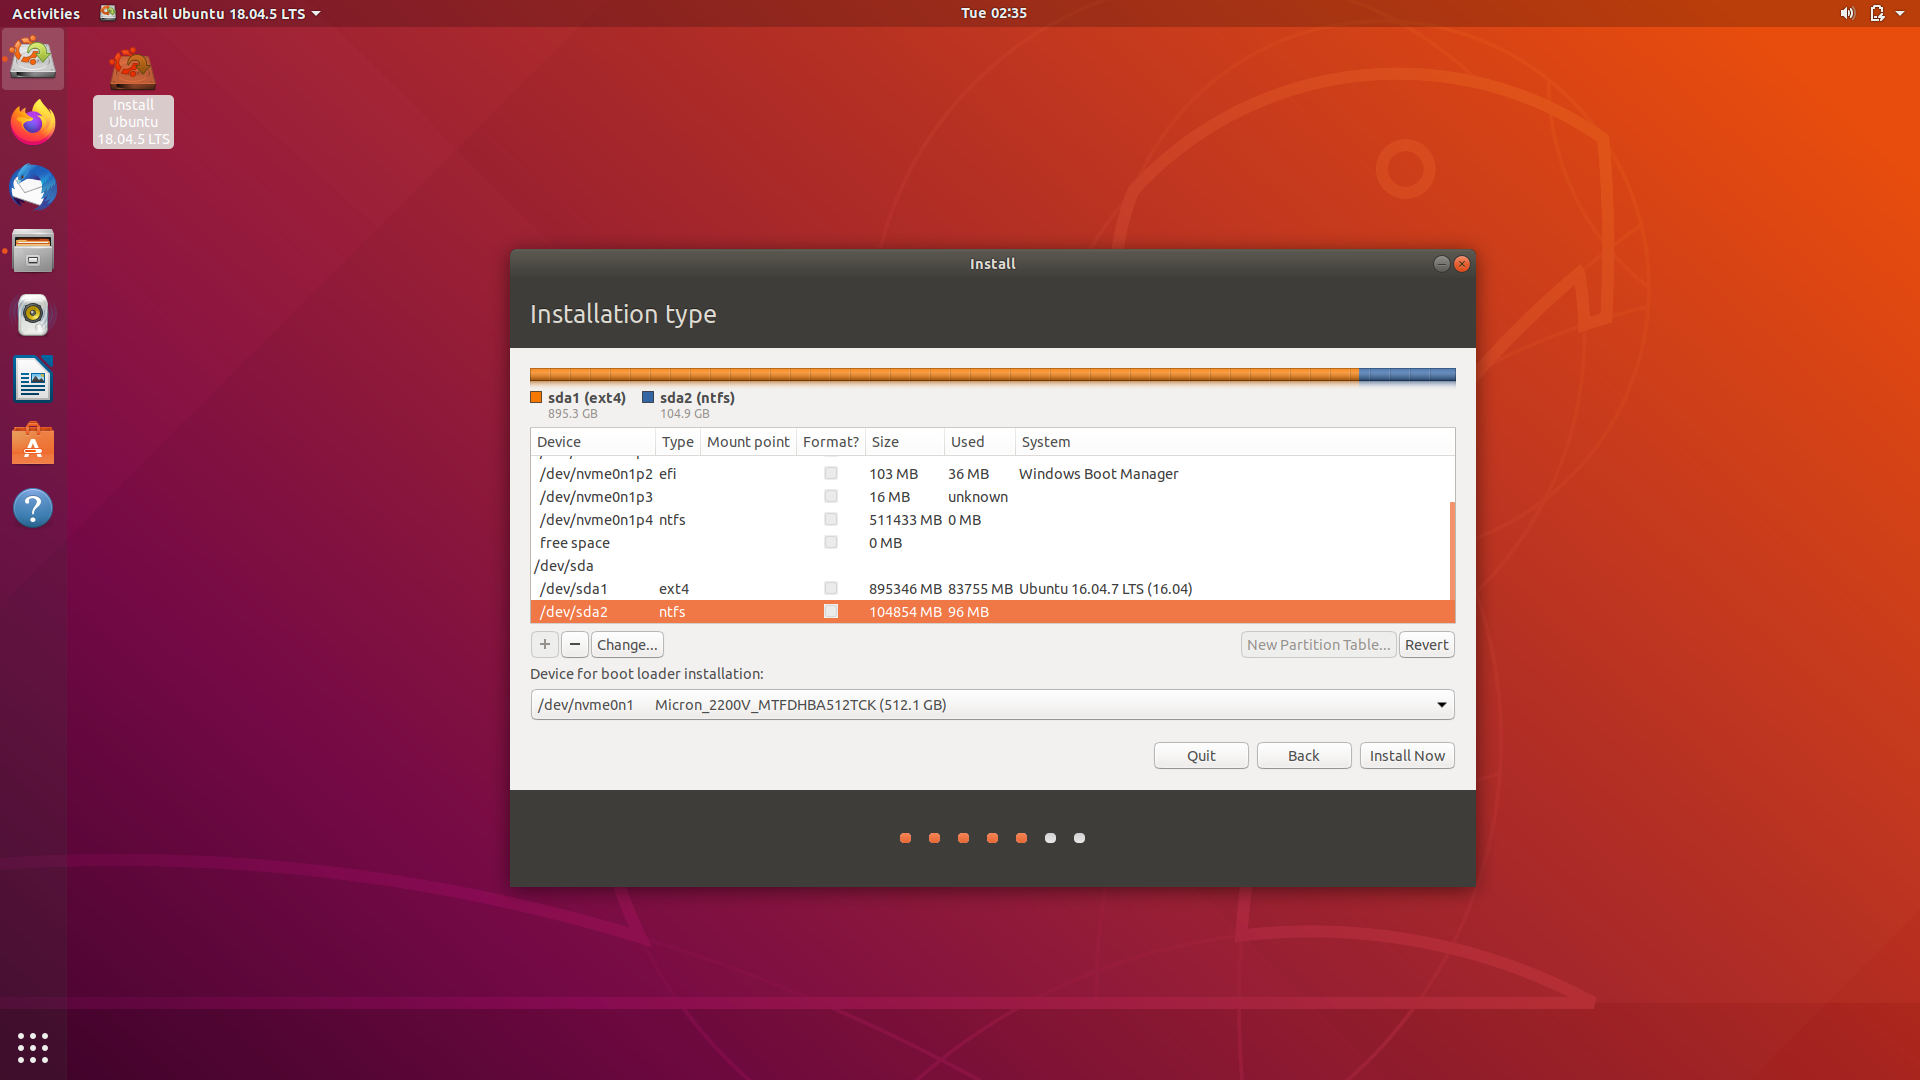The image size is (1920, 1080).
Task: Open LibreOffice Writer from the dock
Action: click(x=33, y=380)
